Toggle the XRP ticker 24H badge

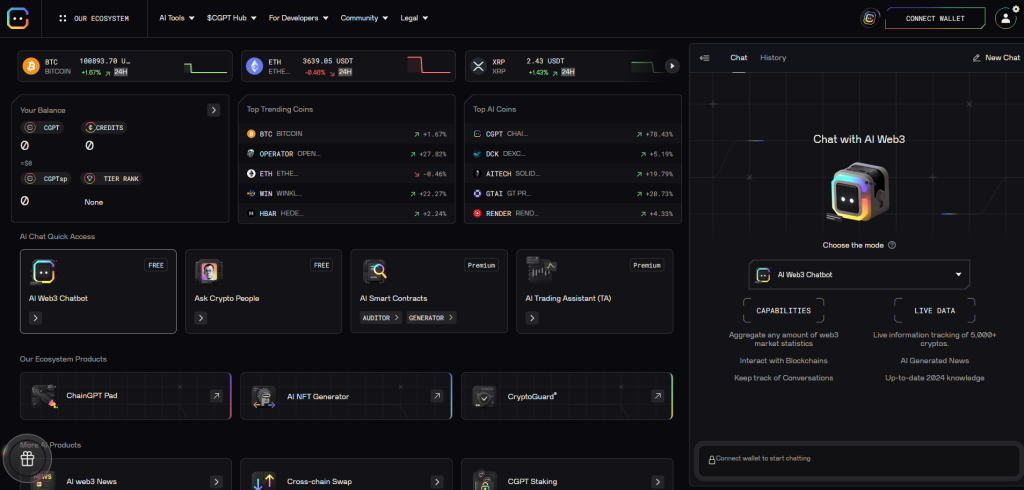coord(568,72)
